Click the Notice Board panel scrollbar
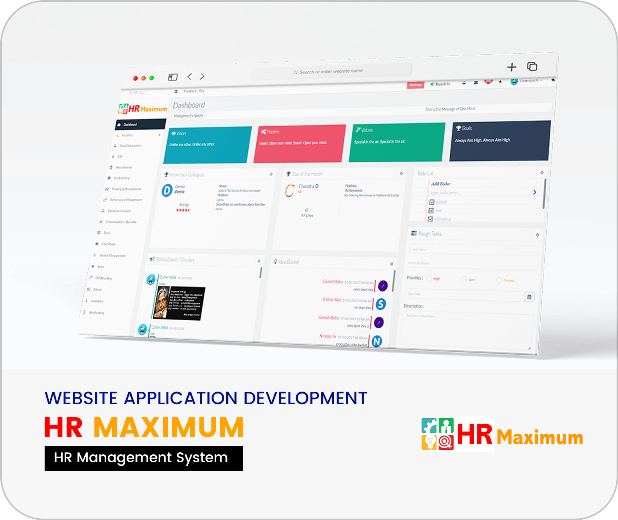 tap(261, 273)
